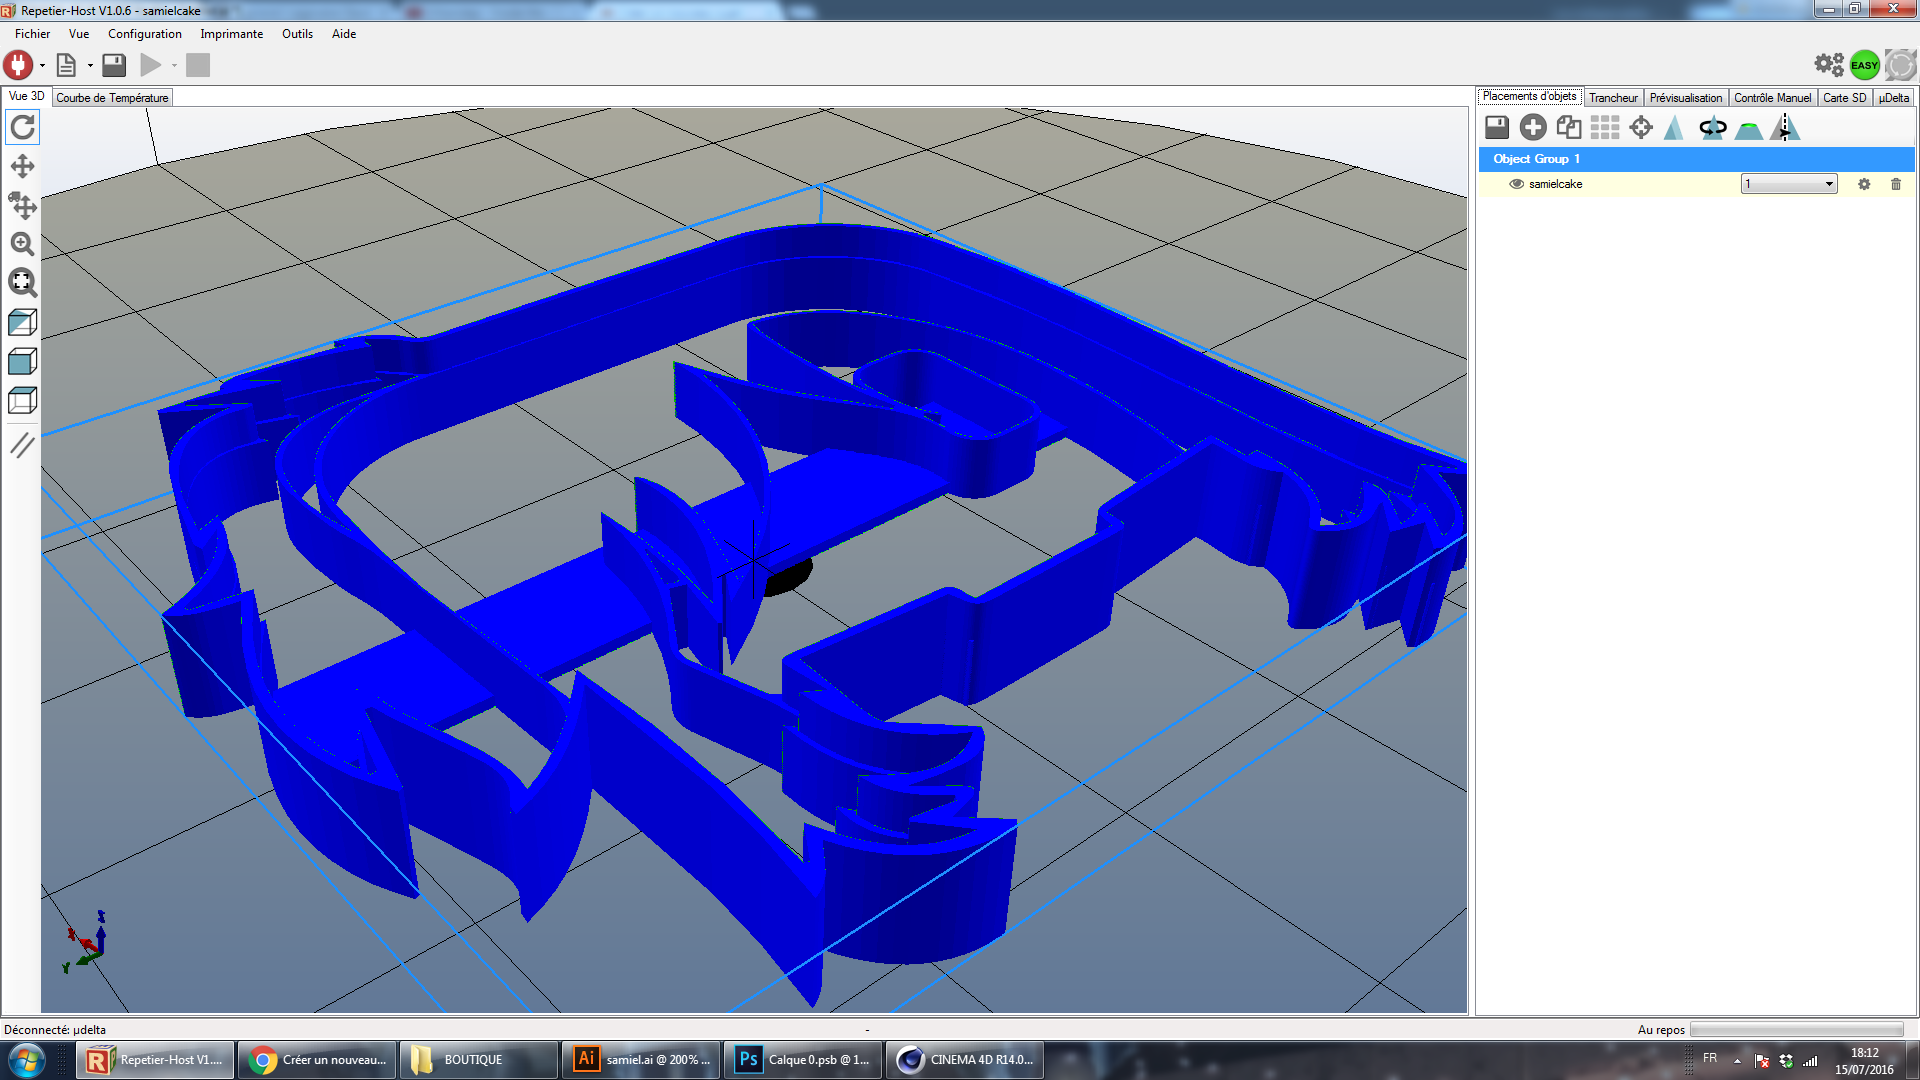Toggle visibility eye of samielcake
1920x1080 pixels.
[x=1516, y=184]
